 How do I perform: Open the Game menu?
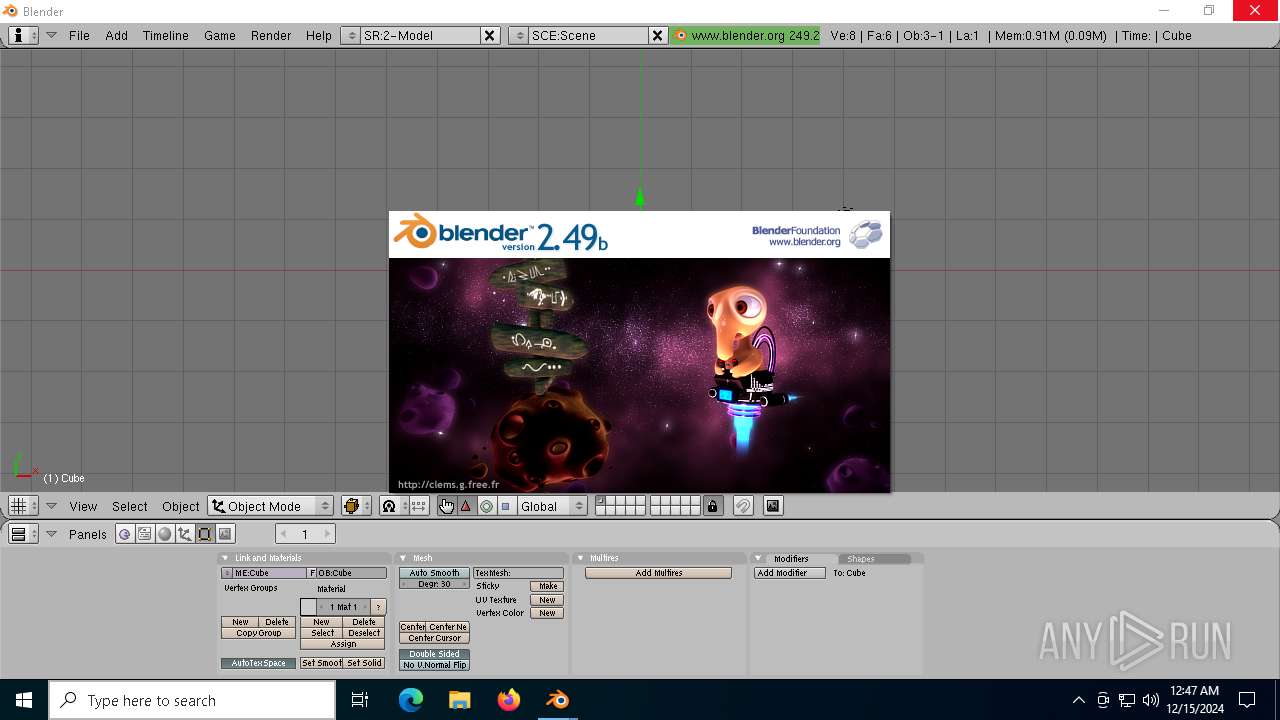220,35
